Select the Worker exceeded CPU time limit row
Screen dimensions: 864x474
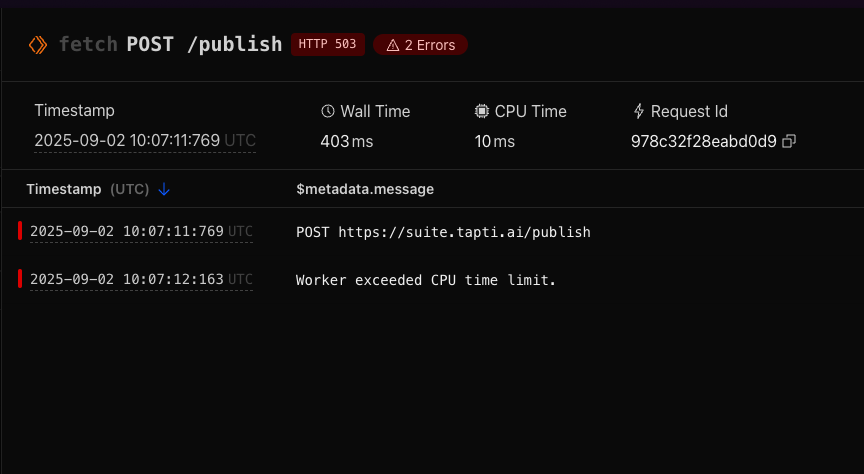pyautogui.click(x=425, y=280)
